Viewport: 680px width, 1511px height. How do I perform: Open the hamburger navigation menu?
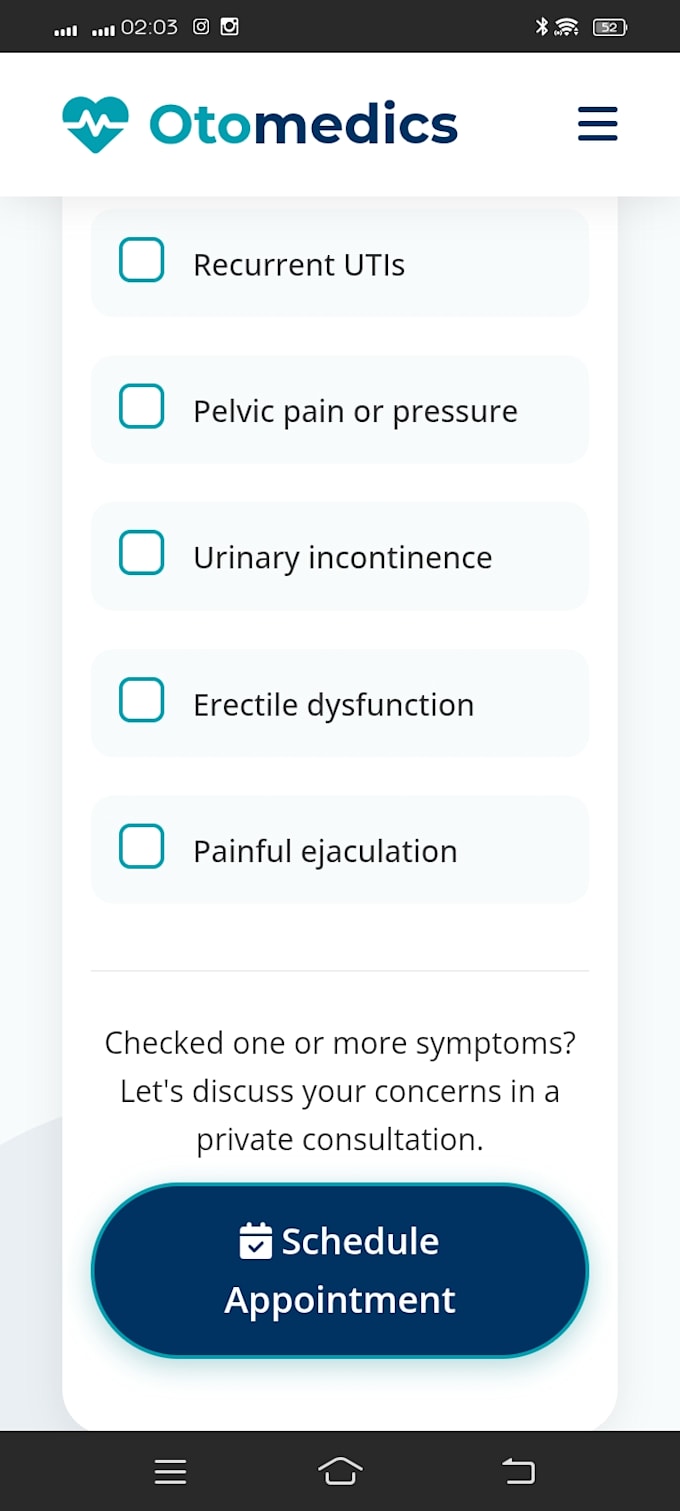[x=598, y=124]
